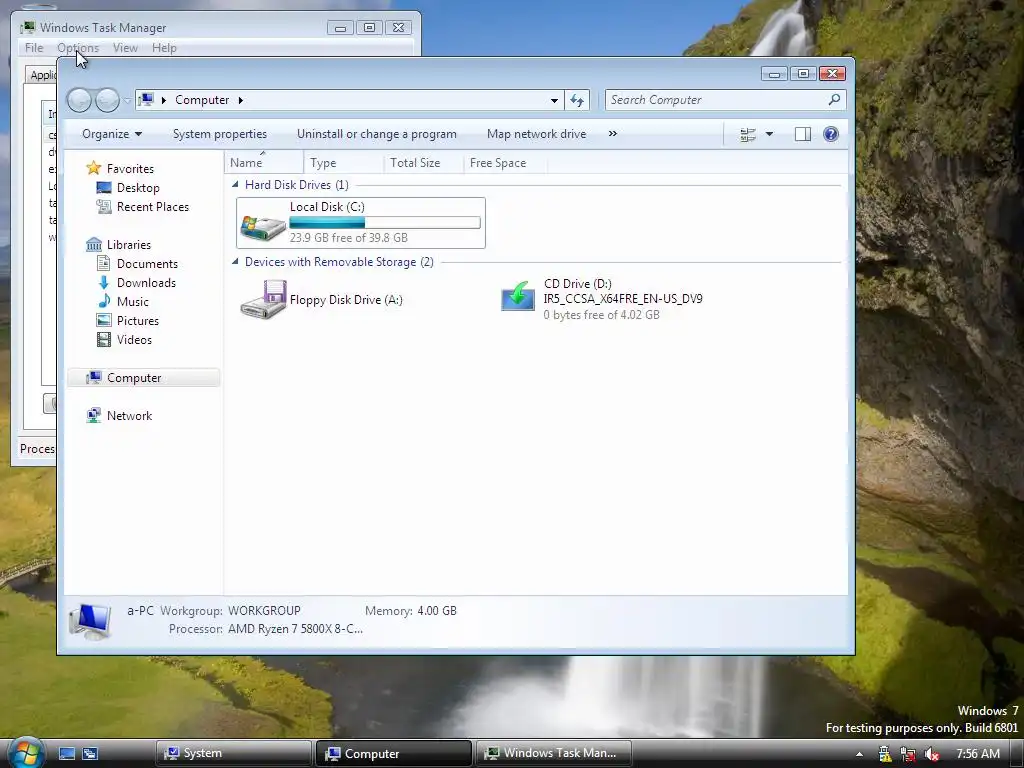This screenshot has height=768, width=1024.
Task: Open the Videos library
Action: pos(134,340)
